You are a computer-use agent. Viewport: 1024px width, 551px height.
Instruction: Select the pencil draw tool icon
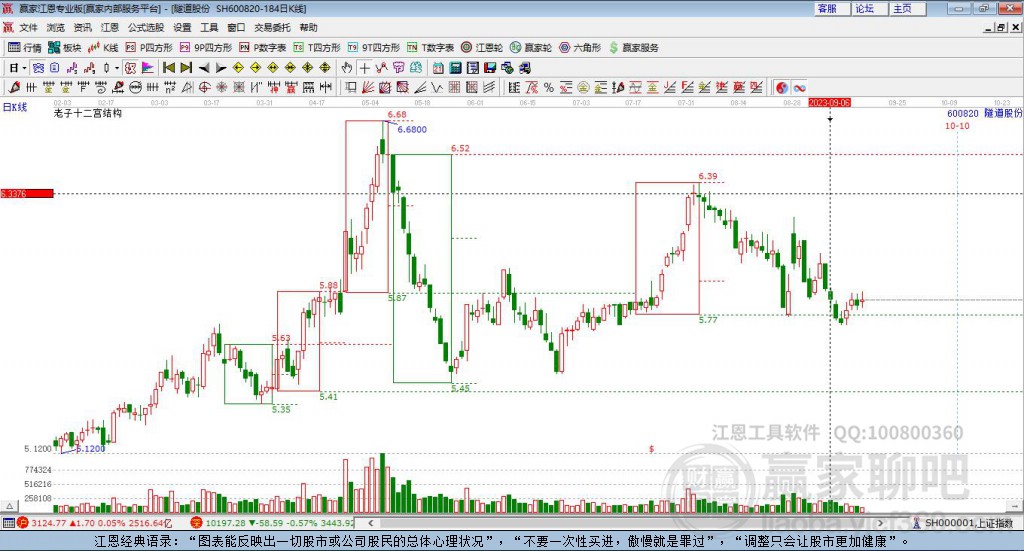[x=14, y=87]
